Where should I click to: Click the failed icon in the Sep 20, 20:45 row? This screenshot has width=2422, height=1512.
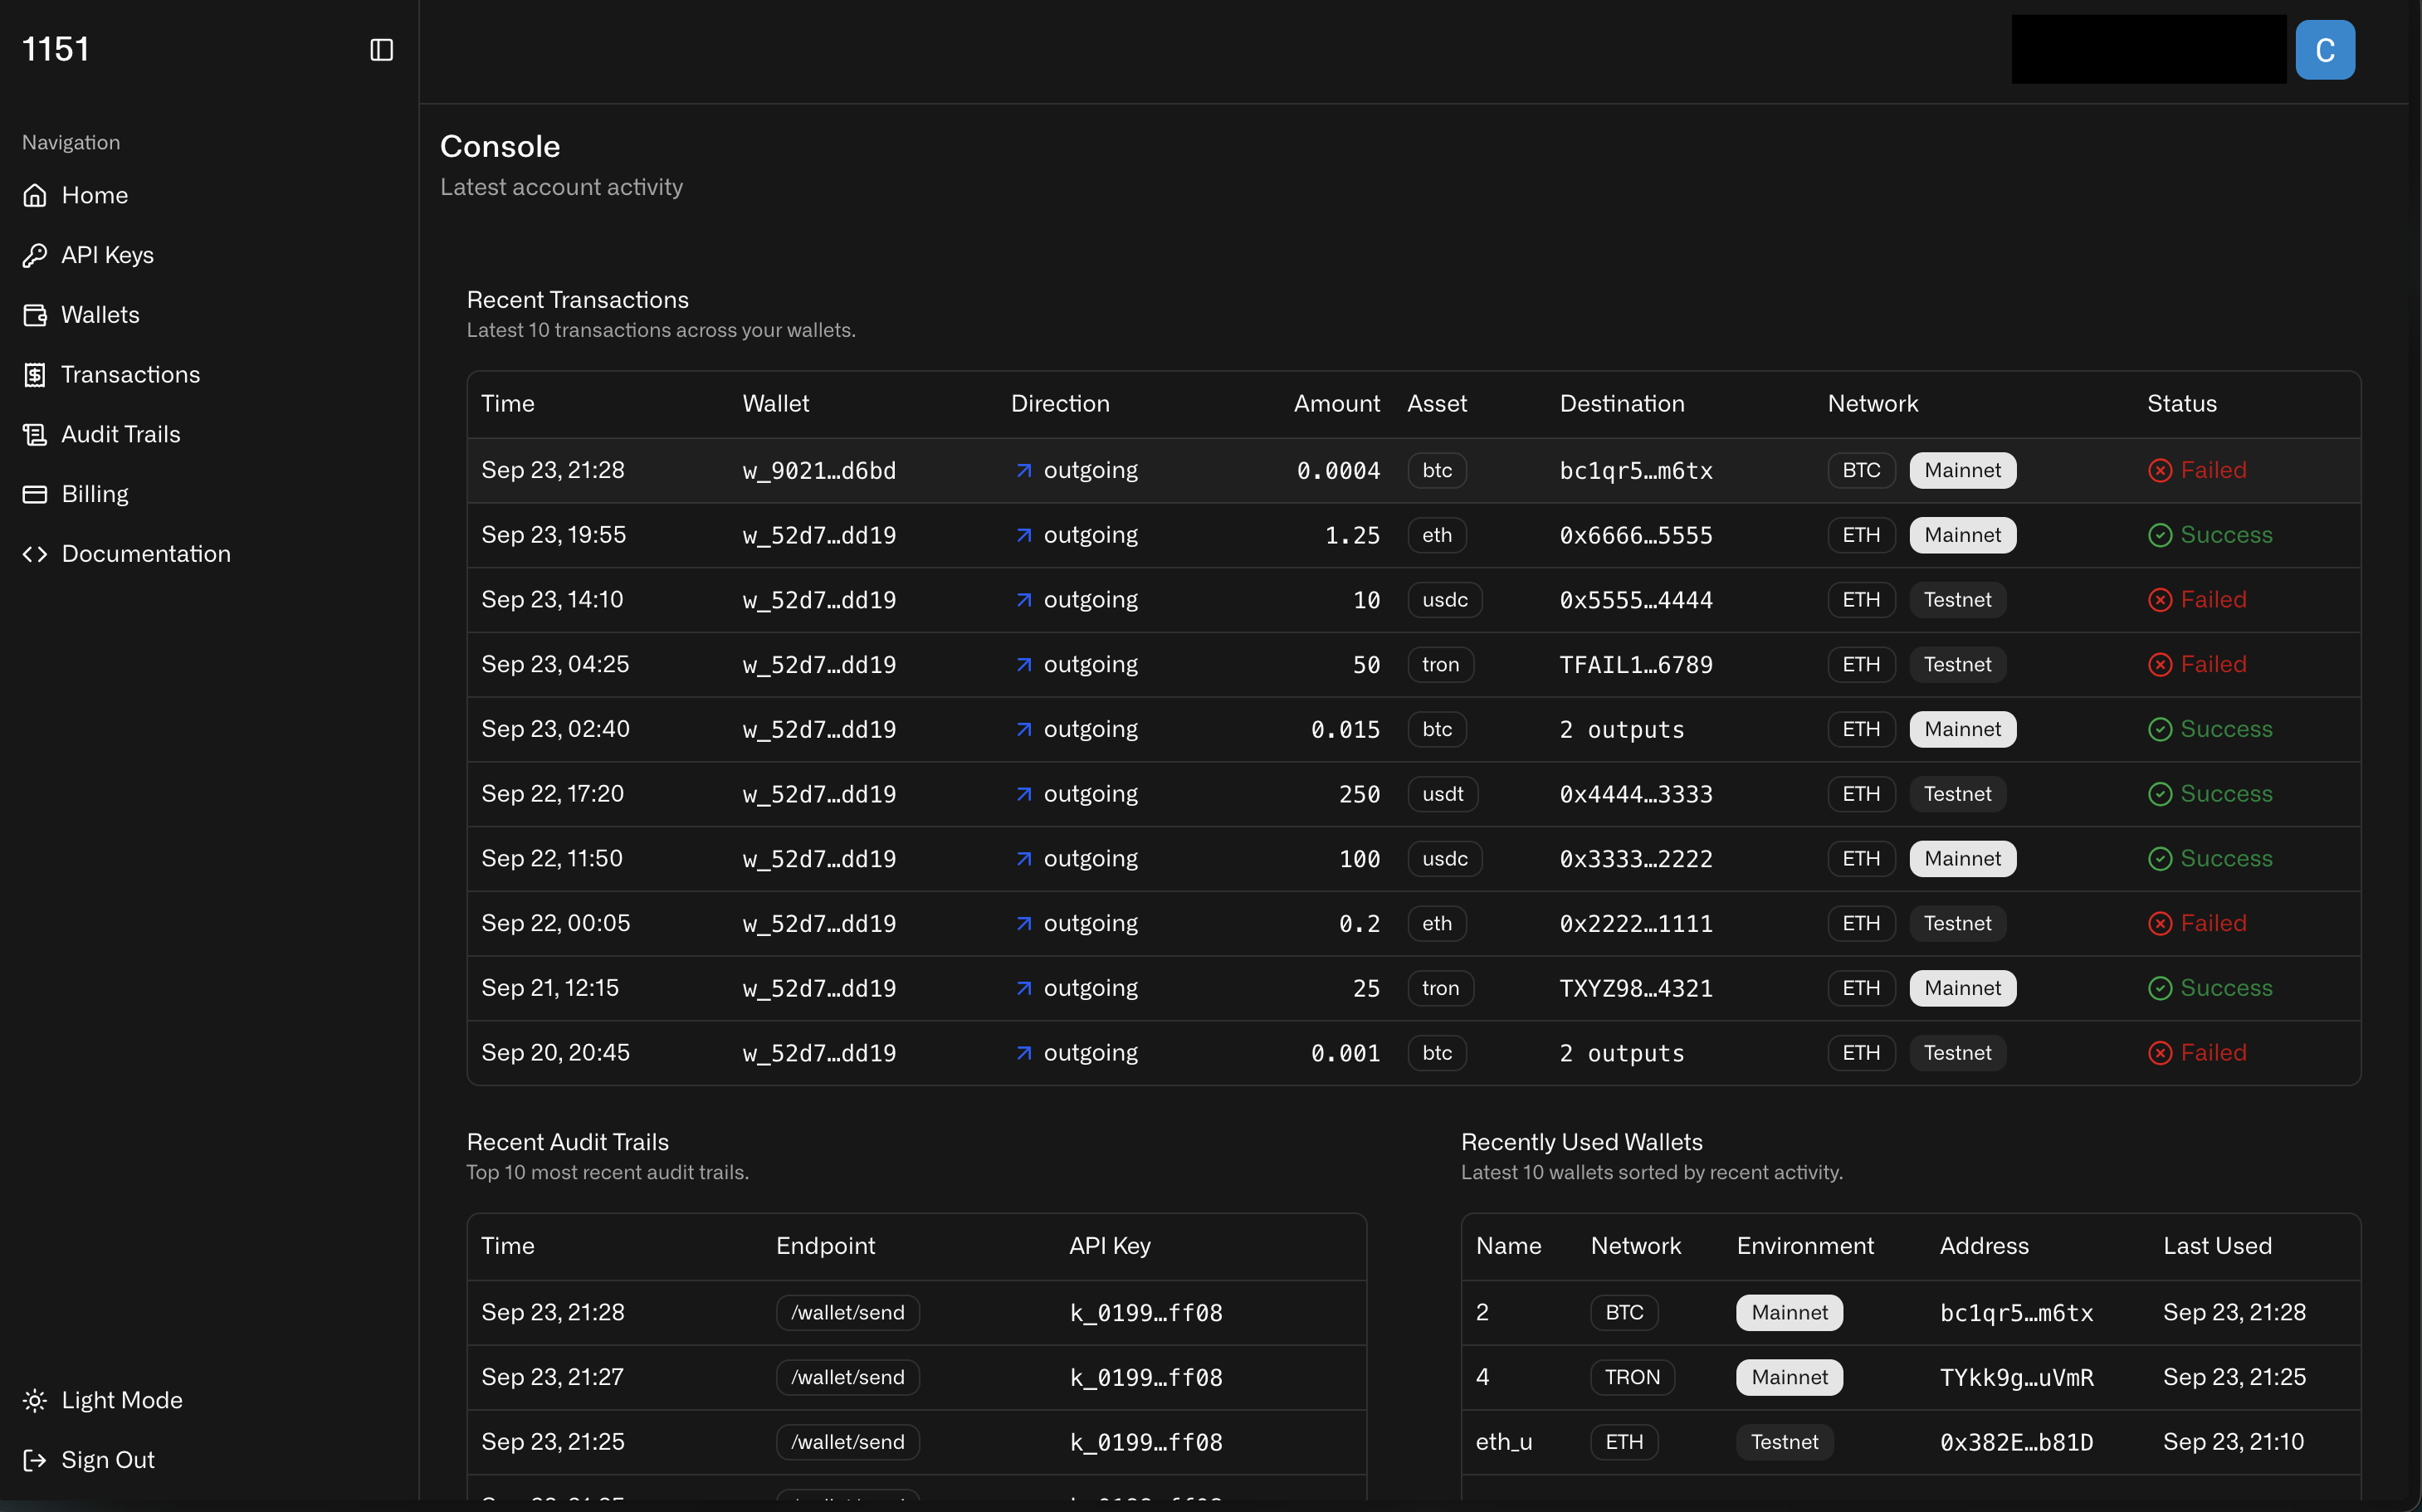pyautogui.click(x=2160, y=1053)
